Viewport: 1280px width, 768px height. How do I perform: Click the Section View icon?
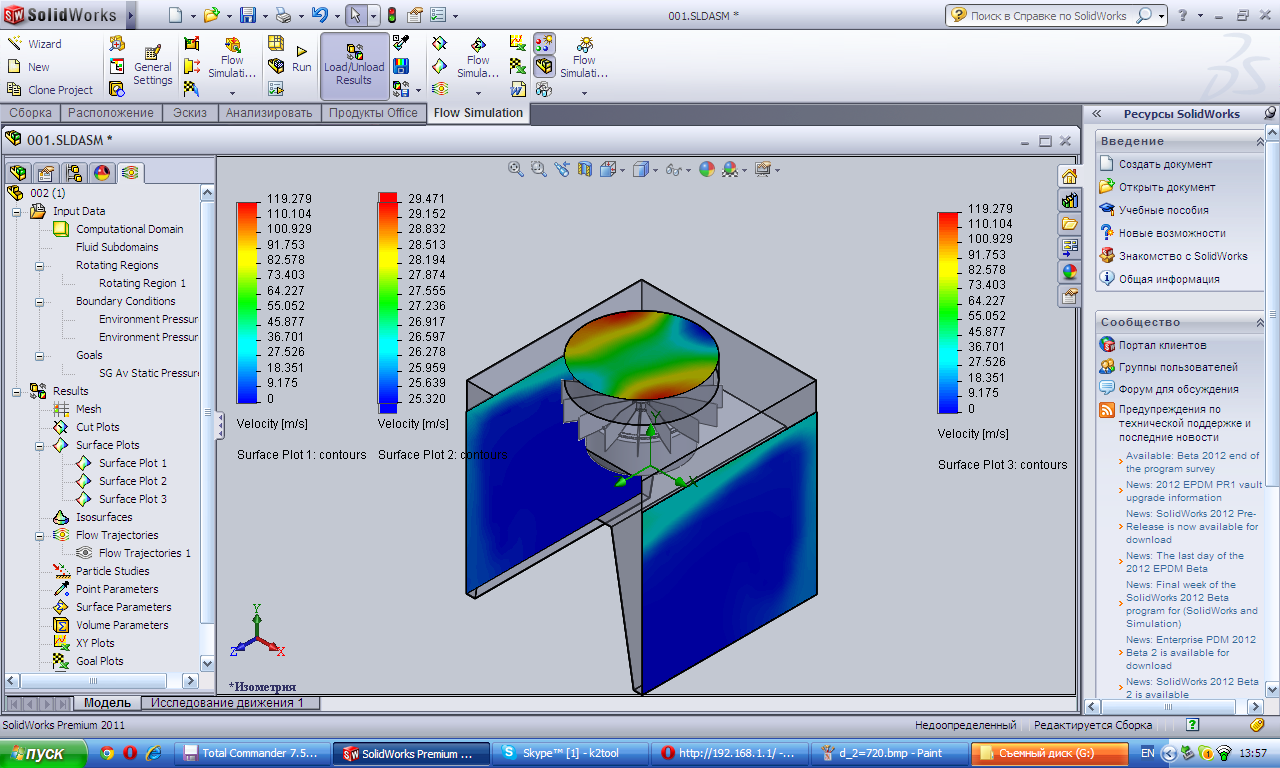click(585, 170)
